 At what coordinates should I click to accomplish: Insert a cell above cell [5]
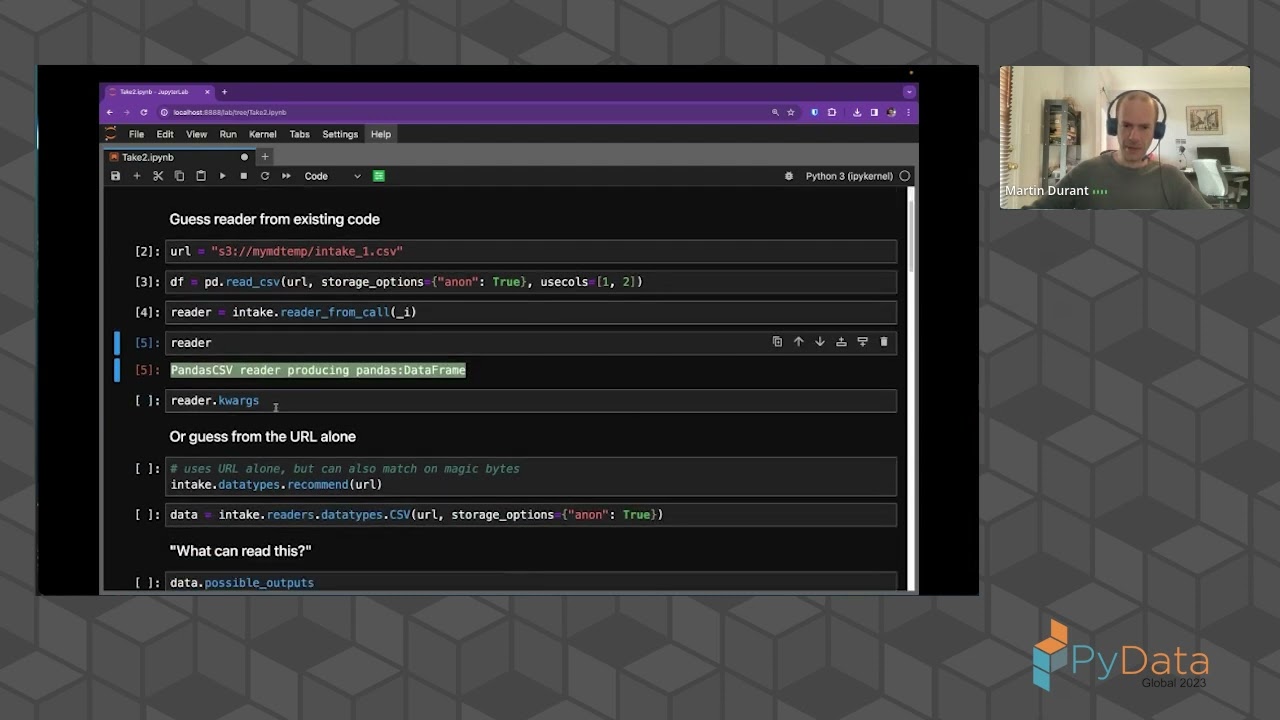(x=841, y=342)
